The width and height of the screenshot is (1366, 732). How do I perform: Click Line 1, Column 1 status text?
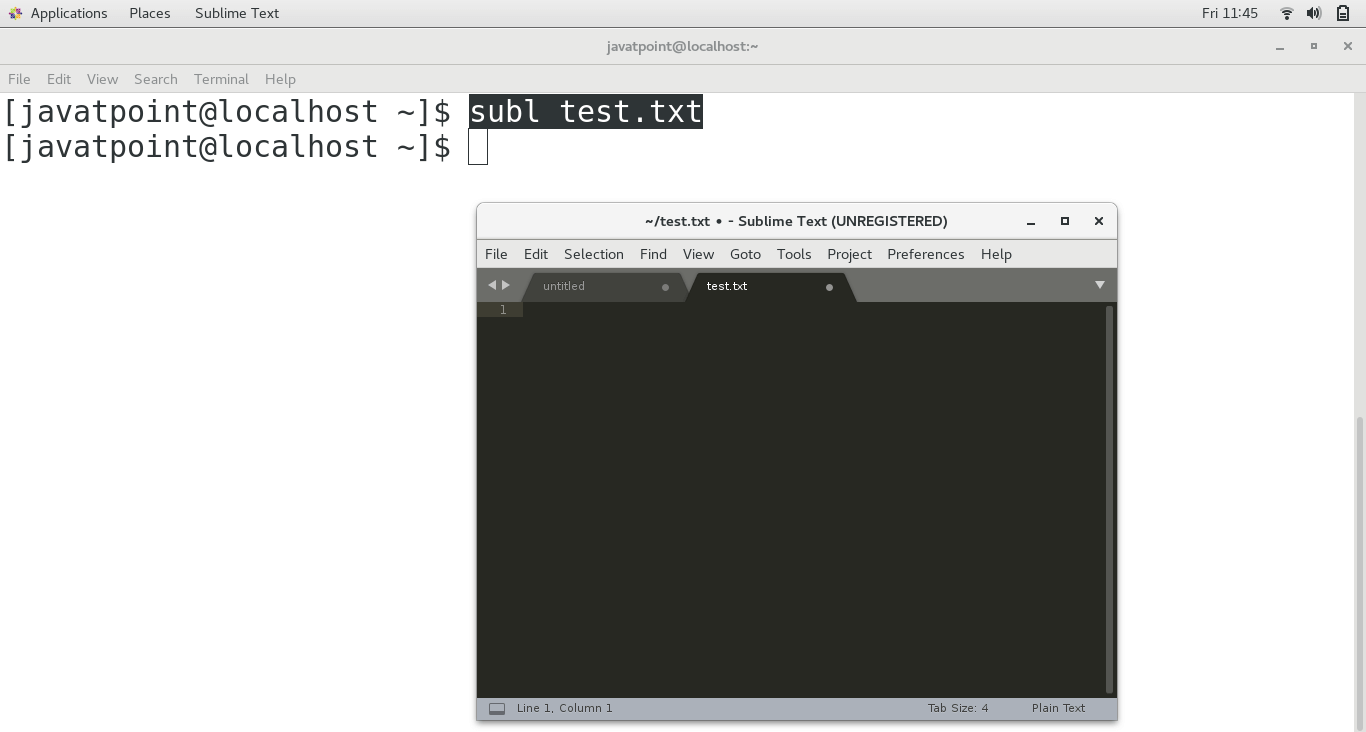tap(564, 708)
